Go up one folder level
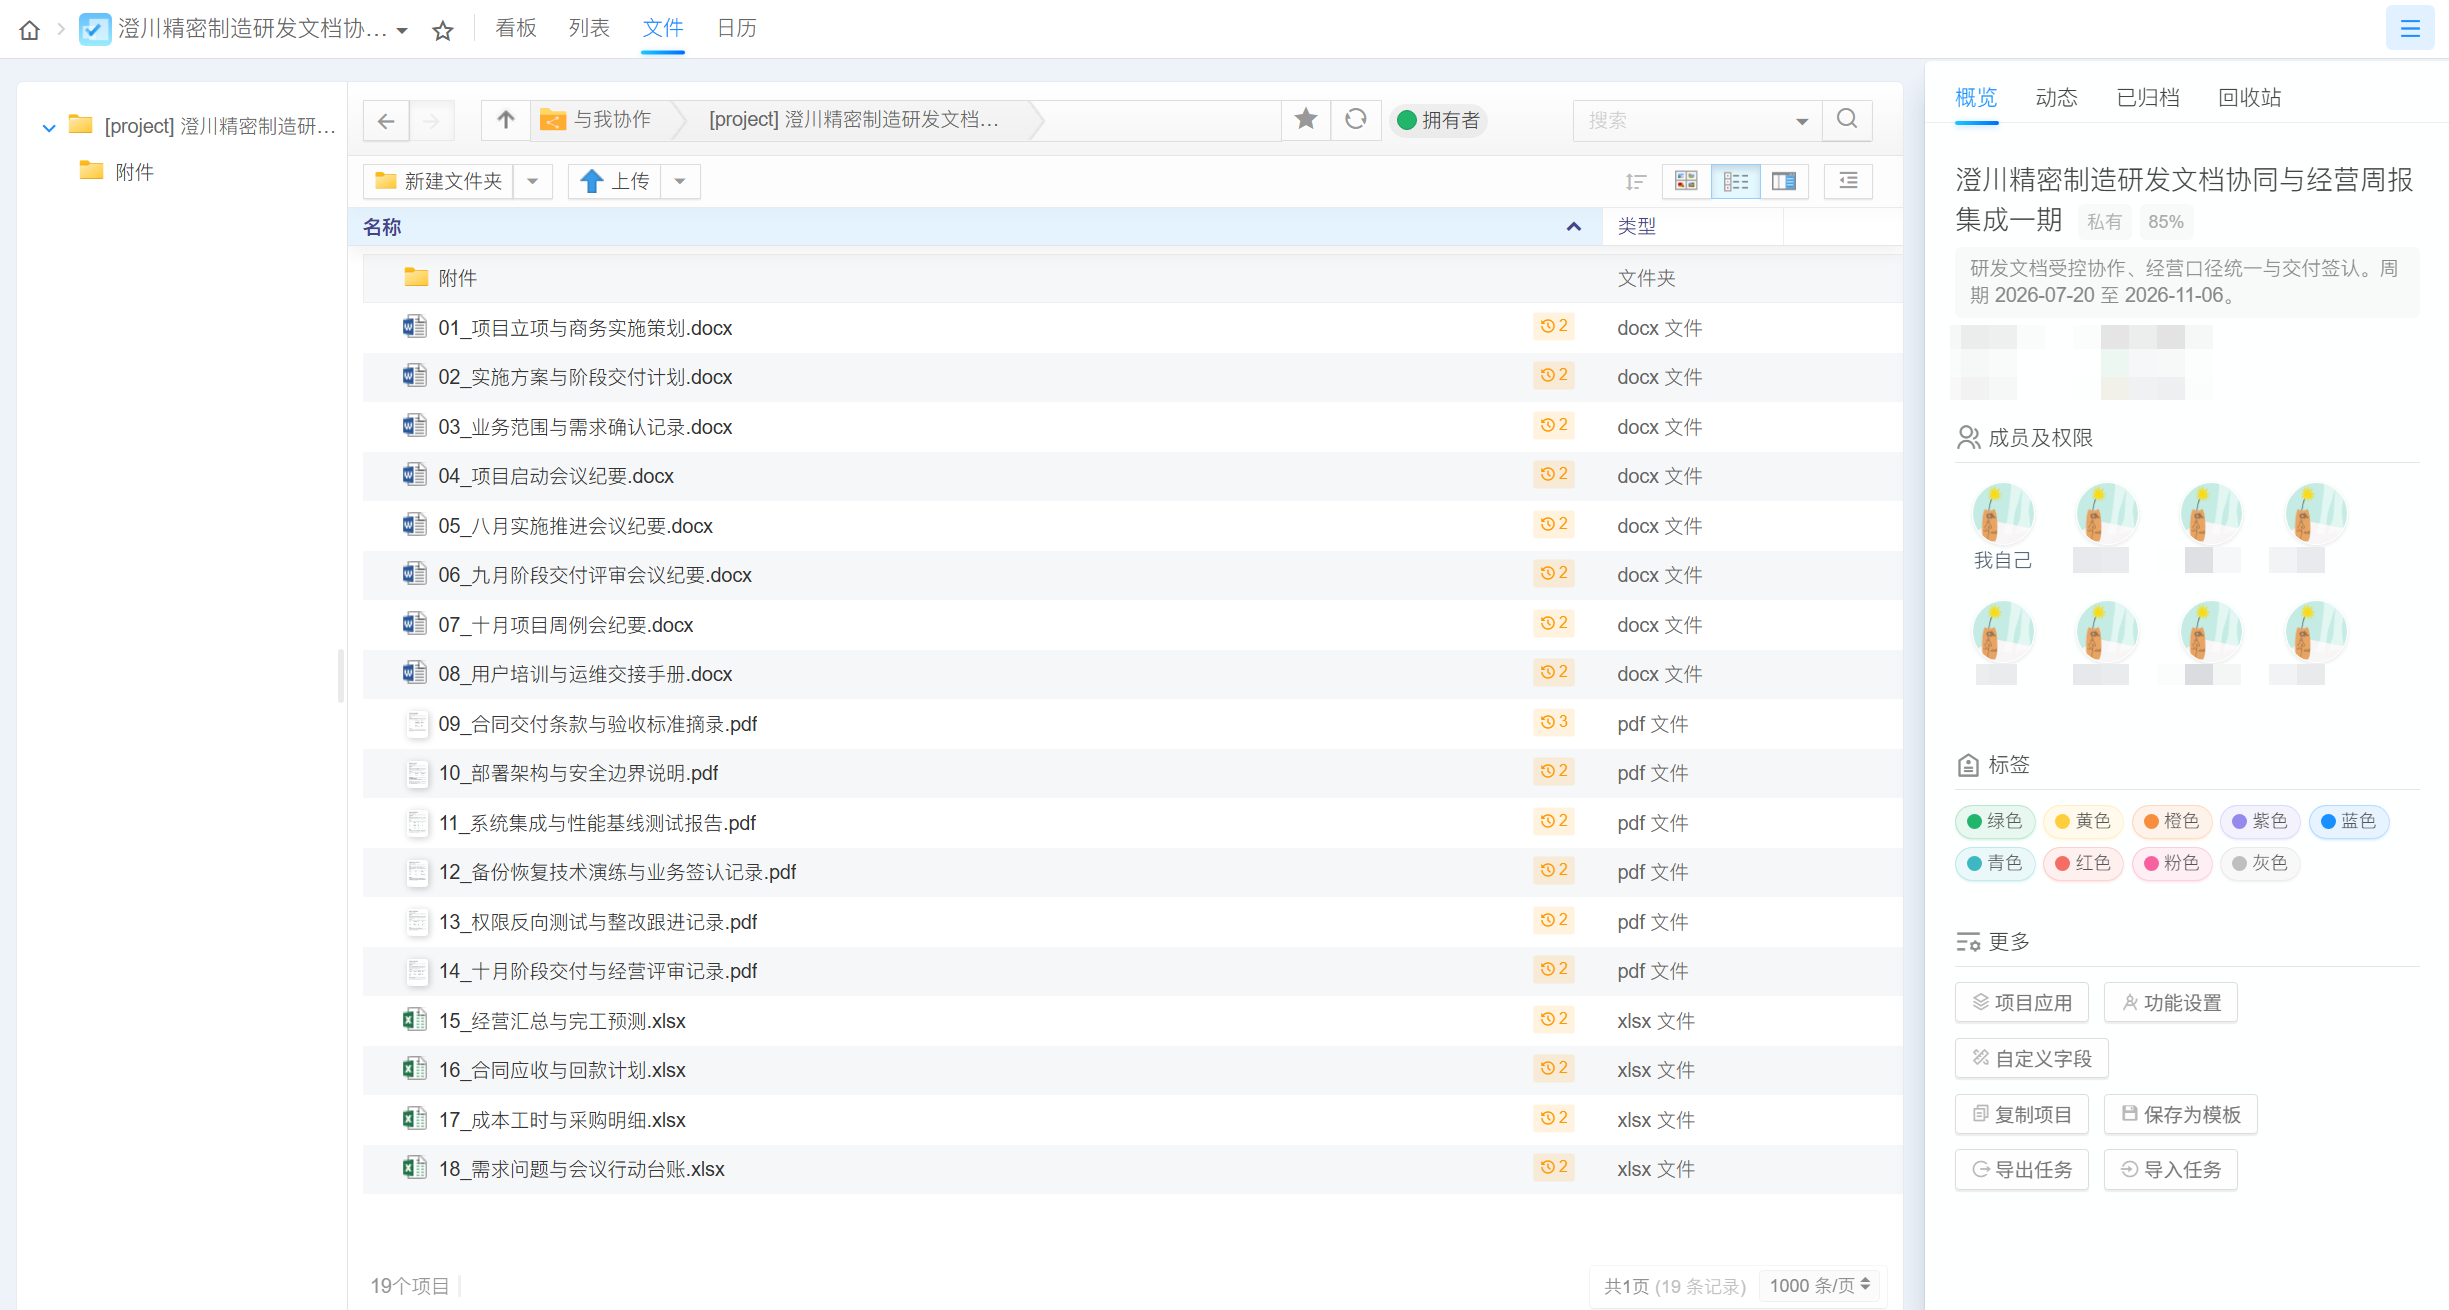This screenshot has height=1310, width=2449. [x=506, y=120]
